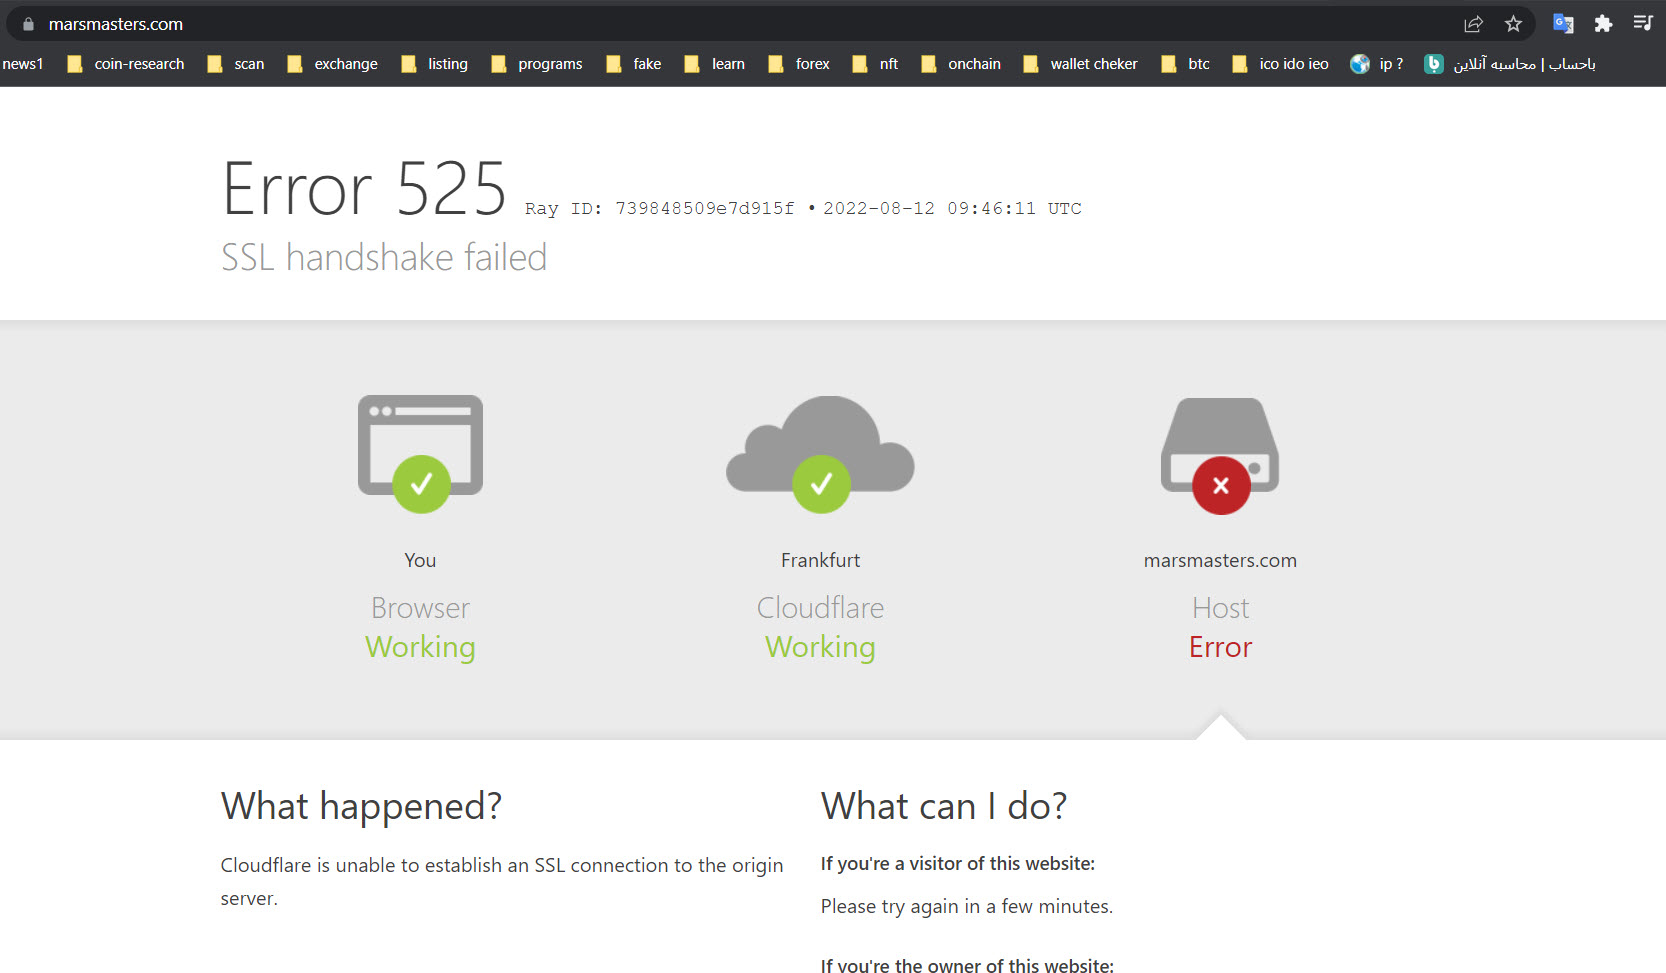Click the 'Frankfurt' location label
Screen dimensions: 1666x973
pos(820,560)
